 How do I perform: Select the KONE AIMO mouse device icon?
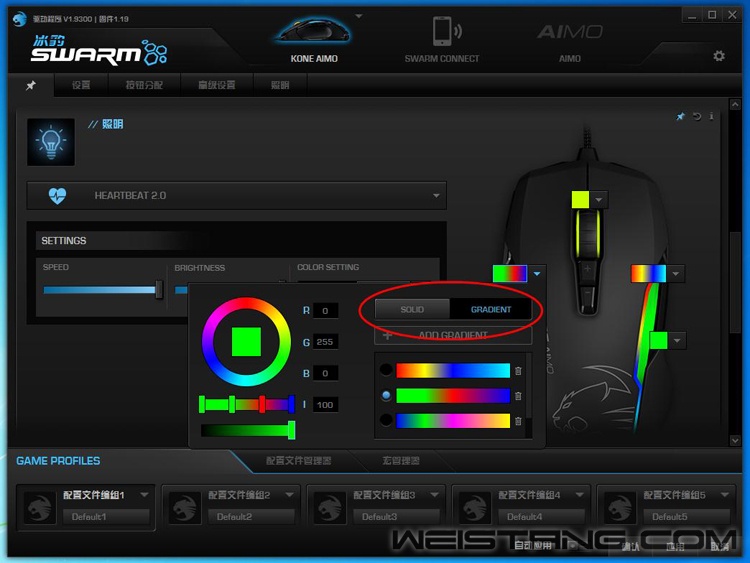click(x=313, y=32)
